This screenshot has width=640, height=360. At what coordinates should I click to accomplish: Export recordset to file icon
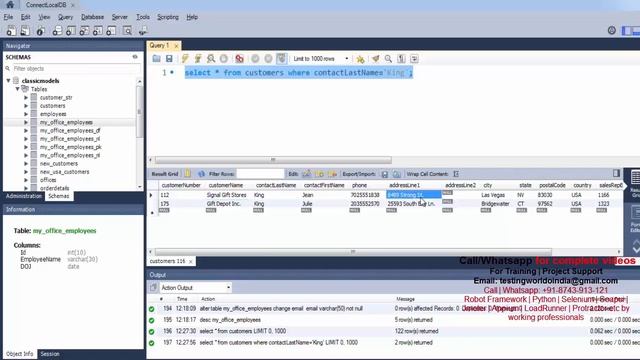(384, 174)
